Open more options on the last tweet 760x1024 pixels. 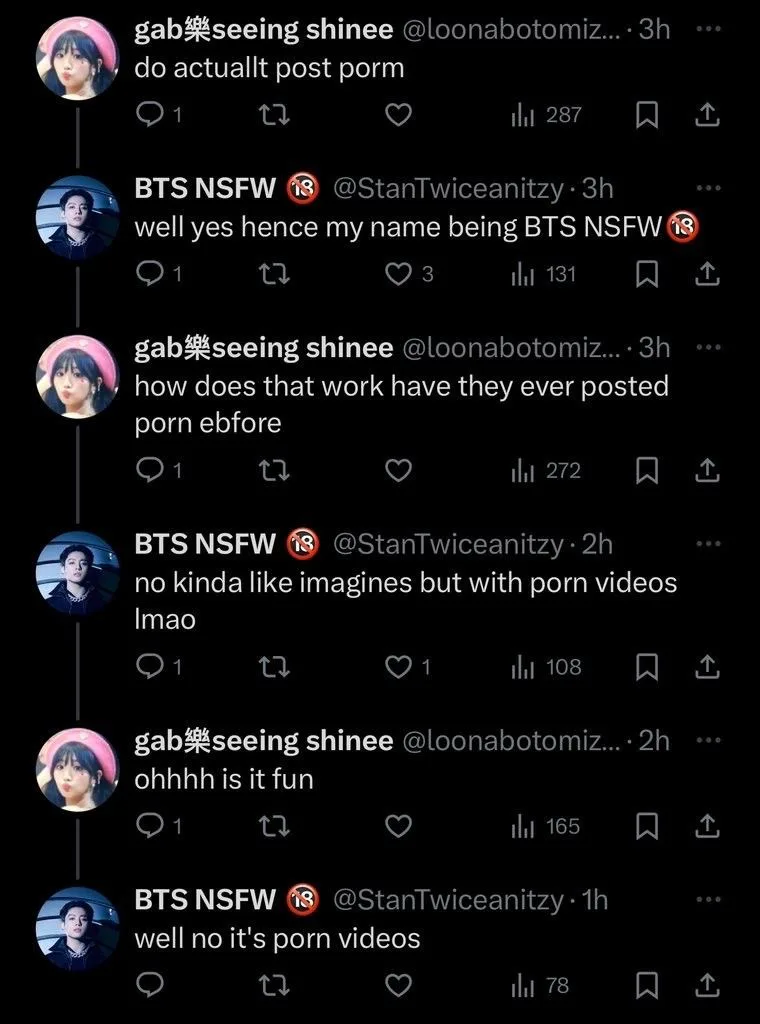click(708, 899)
